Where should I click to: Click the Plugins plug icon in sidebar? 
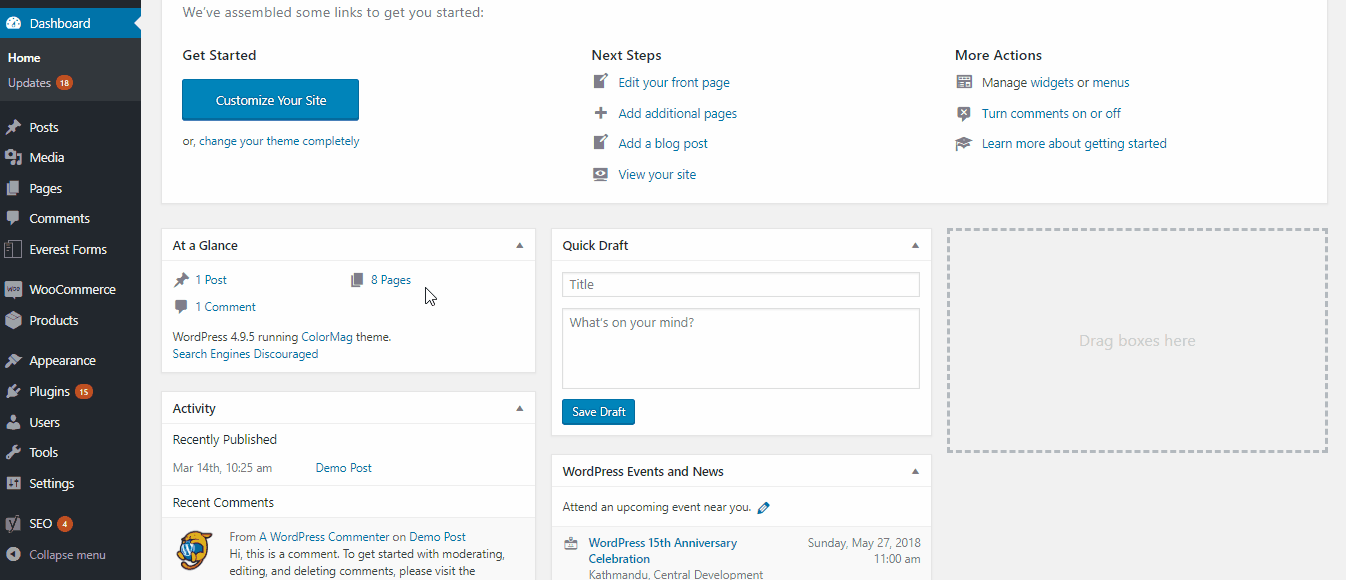pyautogui.click(x=13, y=391)
